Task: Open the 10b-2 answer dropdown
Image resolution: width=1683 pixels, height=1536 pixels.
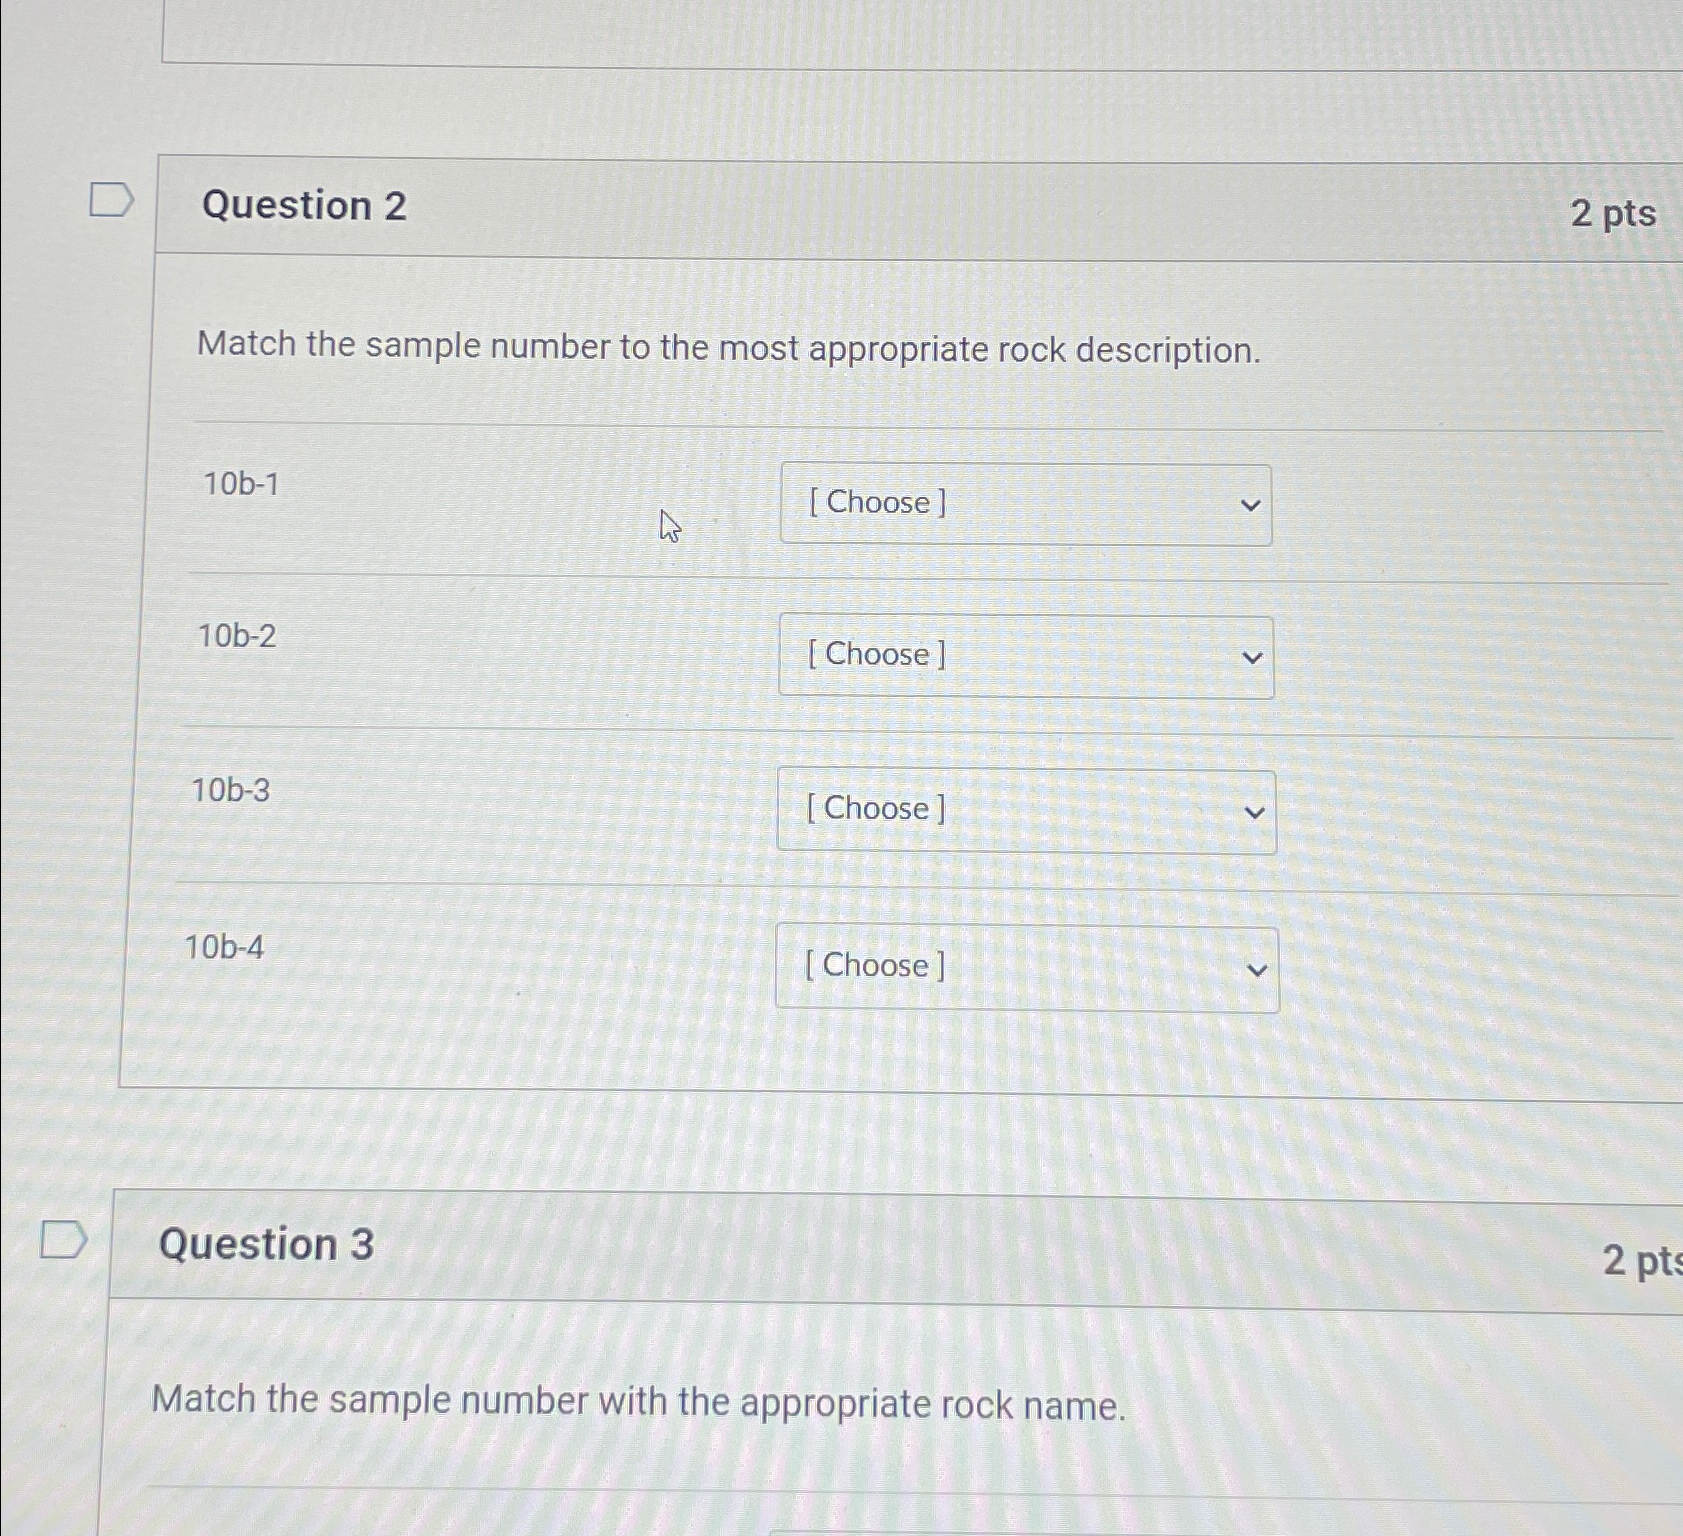Action: pyautogui.click(x=1025, y=657)
